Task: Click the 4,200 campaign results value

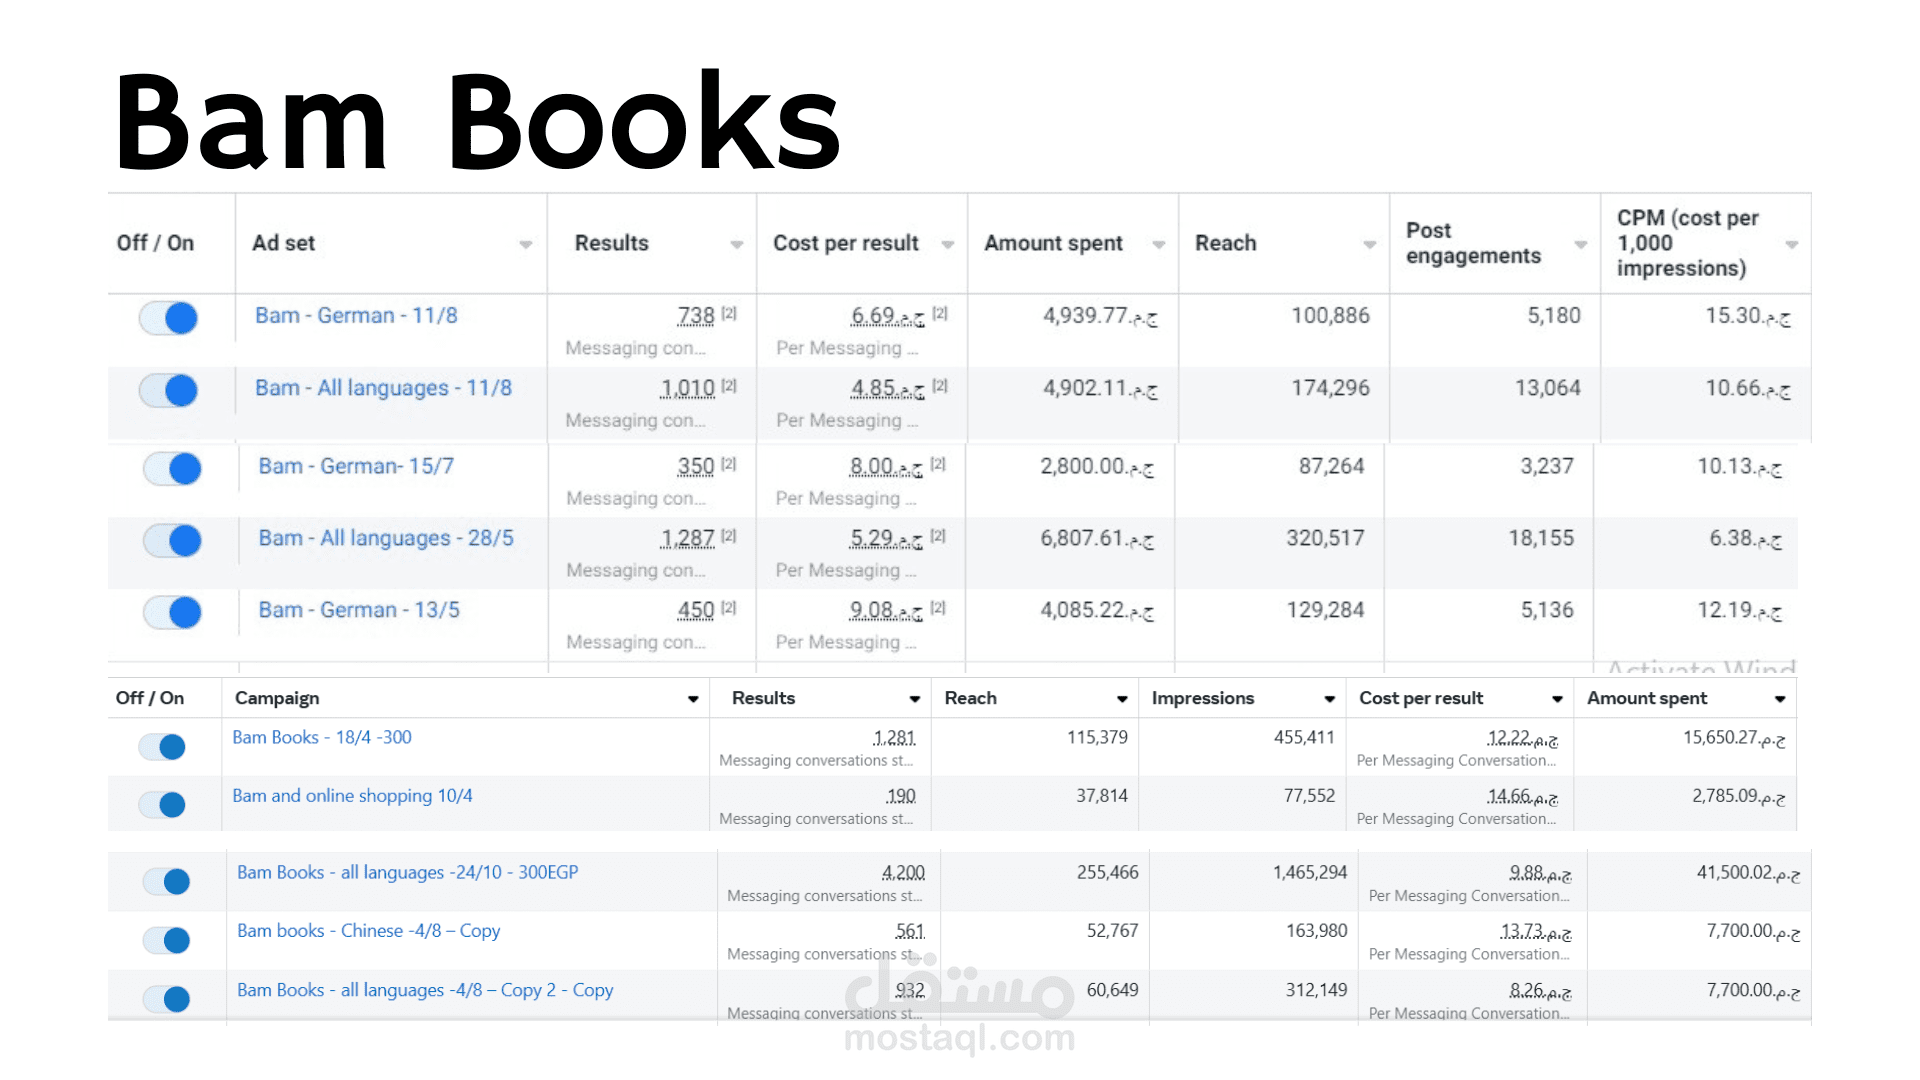Action: pyautogui.click(x=903, y=873)
